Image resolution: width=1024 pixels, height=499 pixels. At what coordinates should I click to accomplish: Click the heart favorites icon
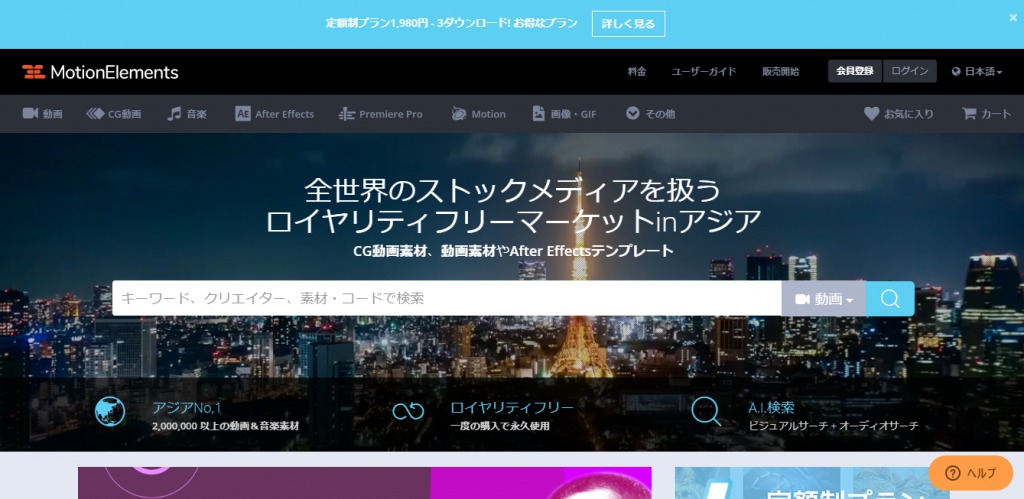871,114
